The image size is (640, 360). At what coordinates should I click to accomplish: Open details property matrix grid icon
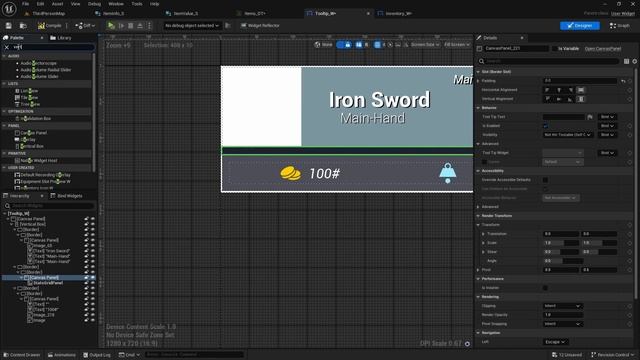[x=627, y=61]
